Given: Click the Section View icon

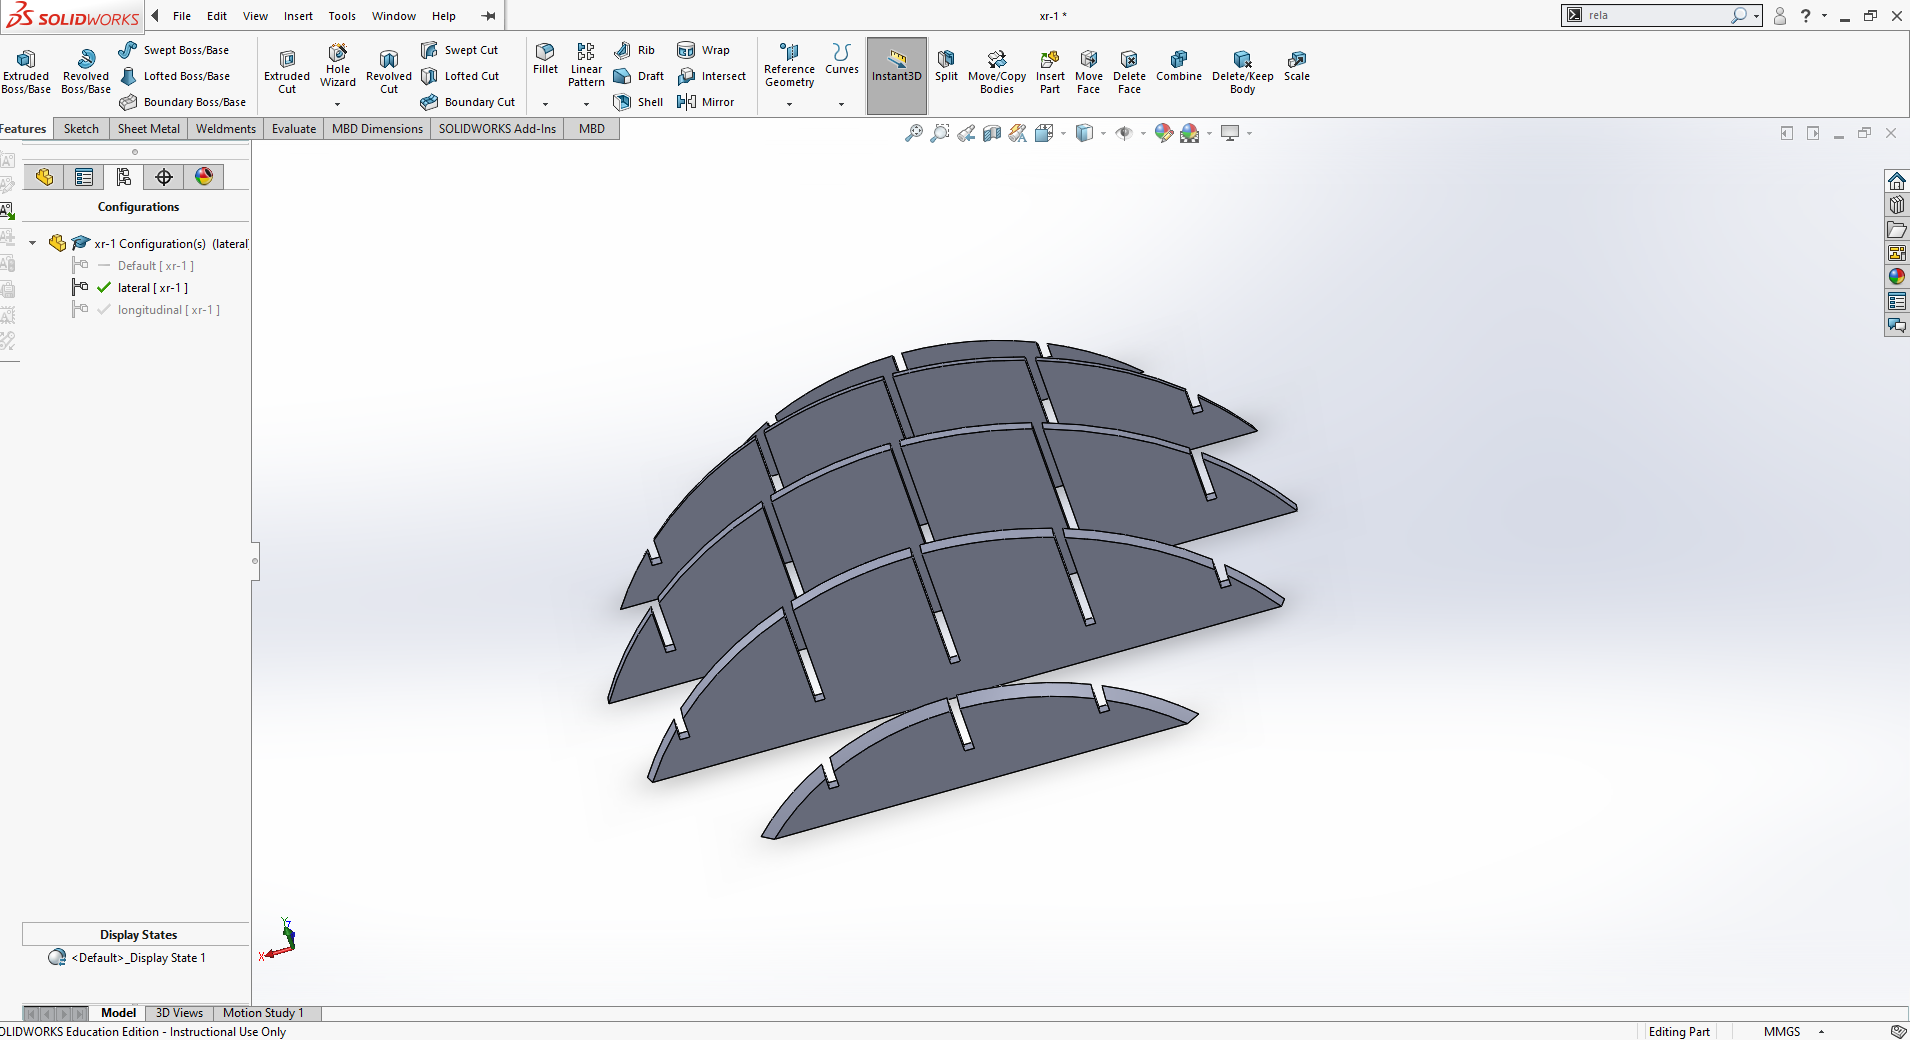Looking at the screenshot, I should coord(992,133).
